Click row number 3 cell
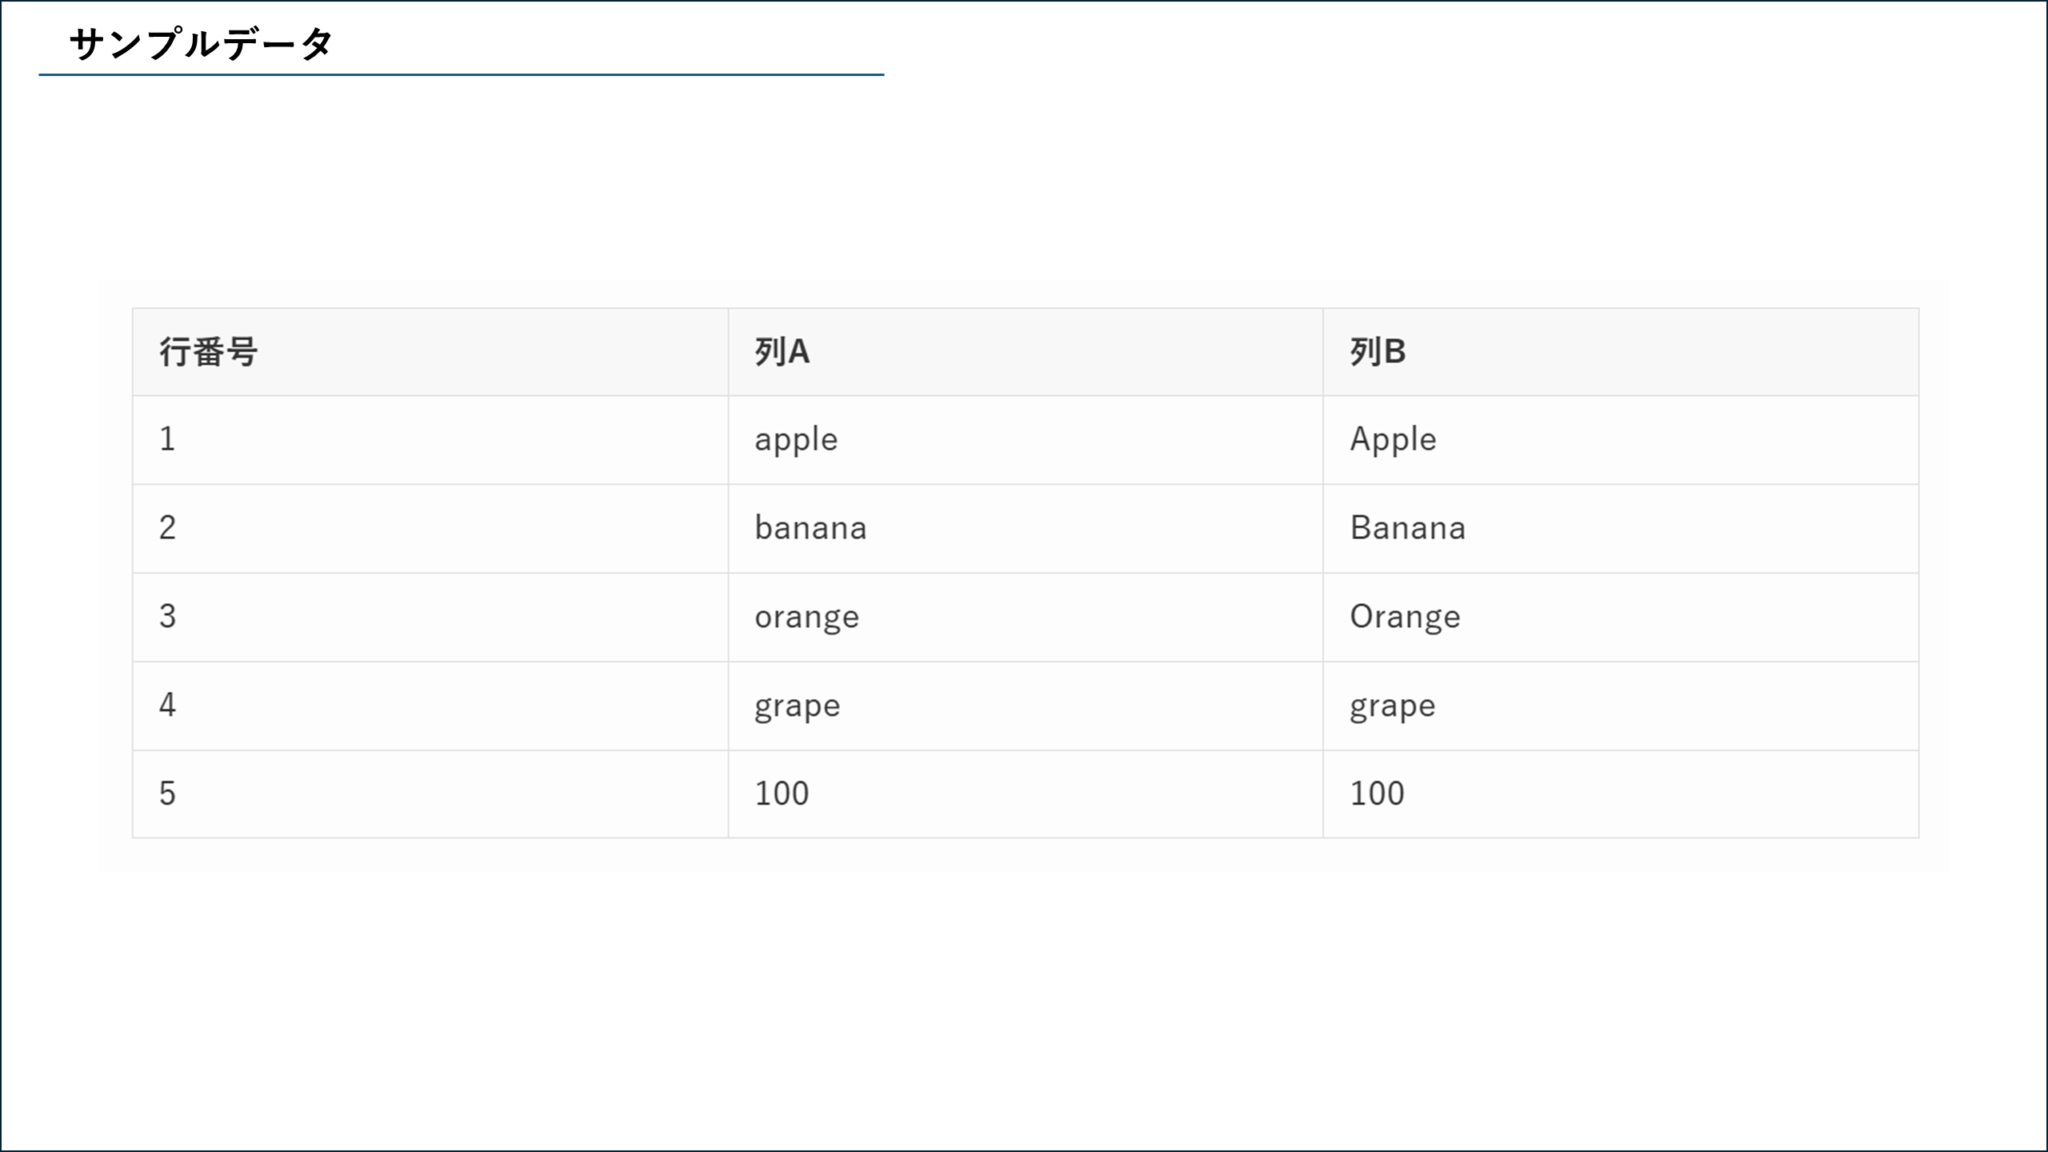Screen dimensions: 2048x1152 click(x=168, y=616)
